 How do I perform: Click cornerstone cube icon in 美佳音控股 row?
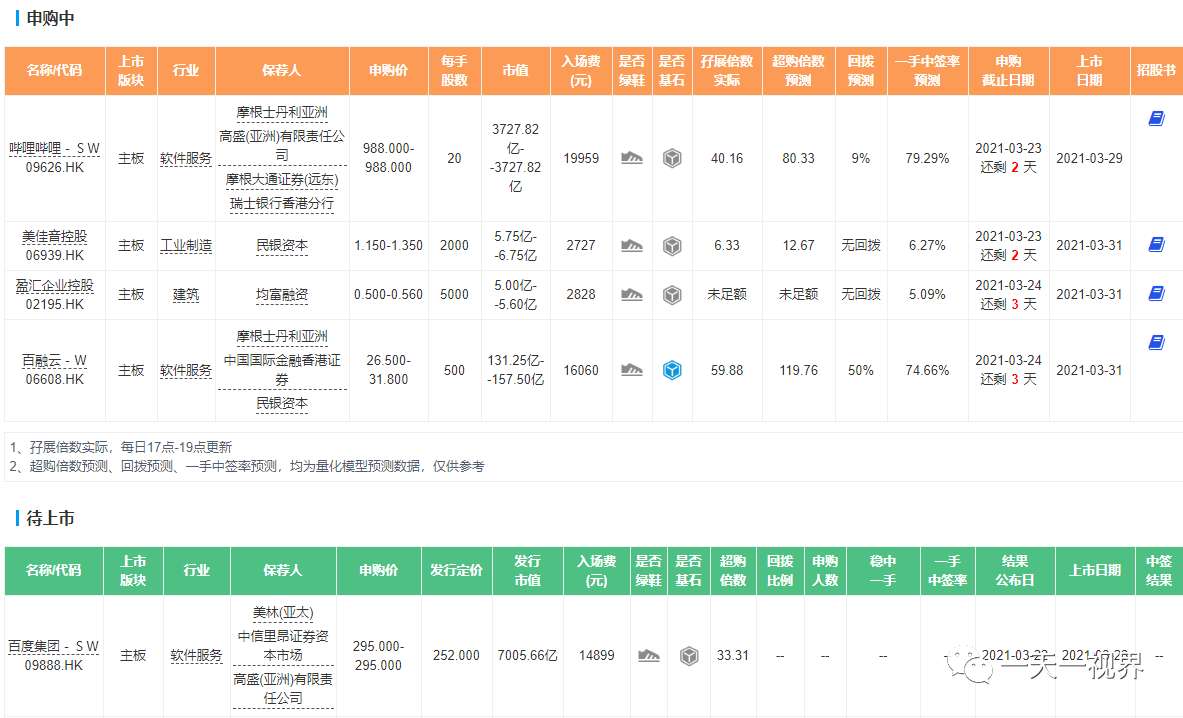coord(671,246)
